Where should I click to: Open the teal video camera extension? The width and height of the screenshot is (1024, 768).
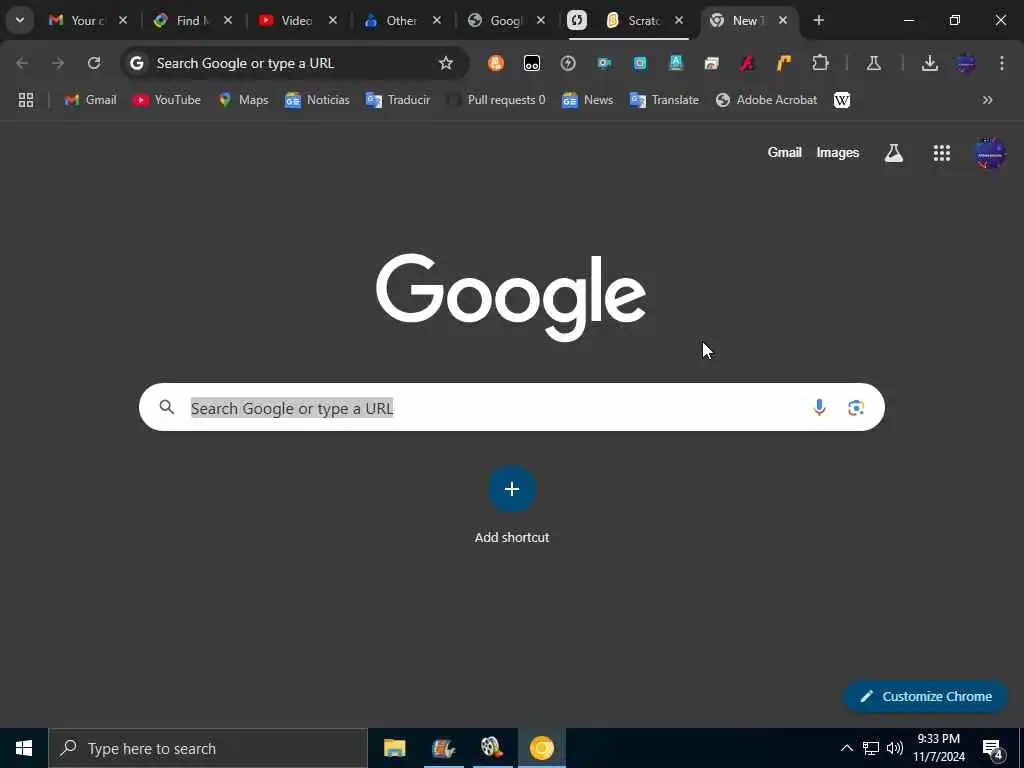pyautogui.click(x=604, y=63)
